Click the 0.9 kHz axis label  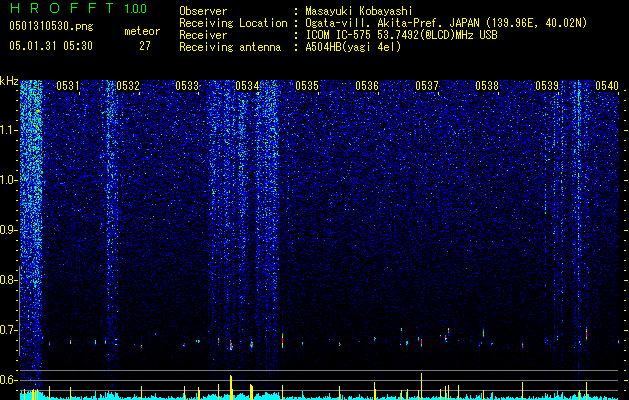8,230
